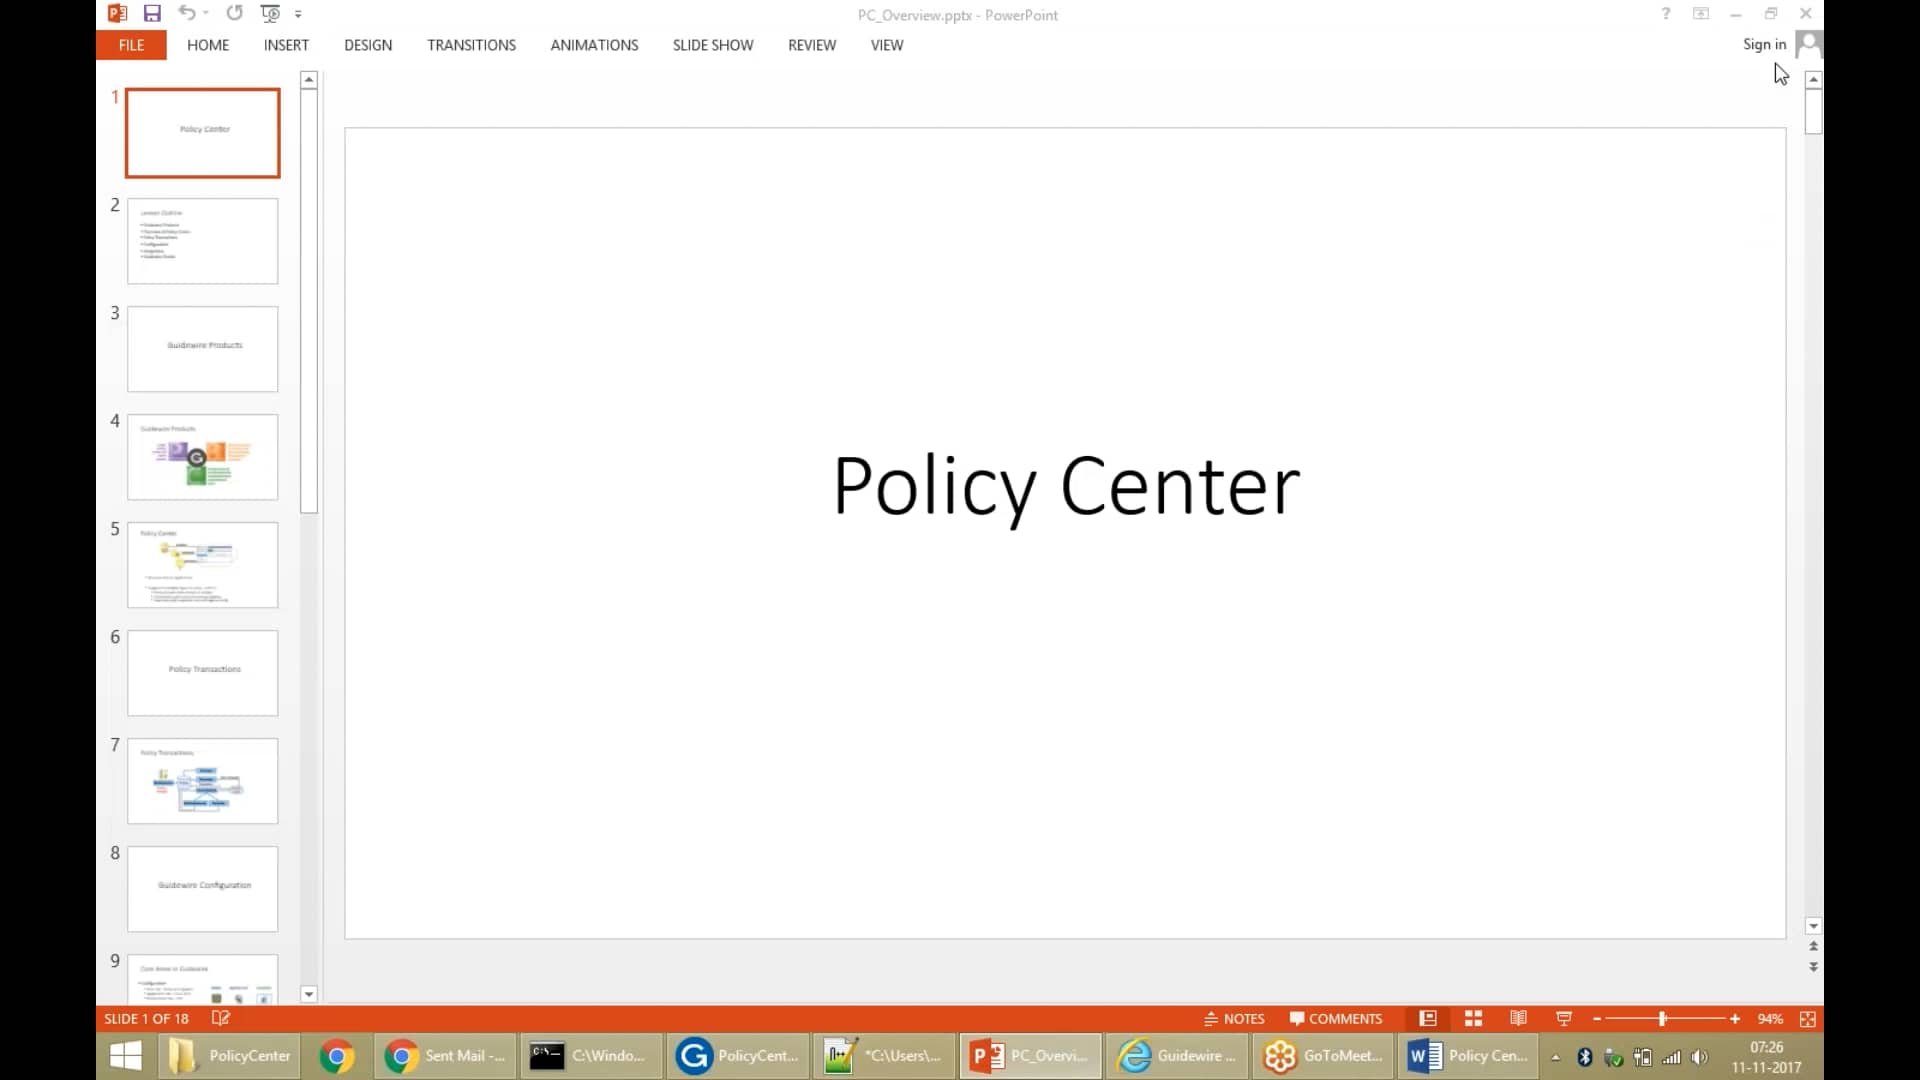This screenshot has width=1920, height=1080.
Task: Click the Undo icon
Action: click(x=186, y=13)
